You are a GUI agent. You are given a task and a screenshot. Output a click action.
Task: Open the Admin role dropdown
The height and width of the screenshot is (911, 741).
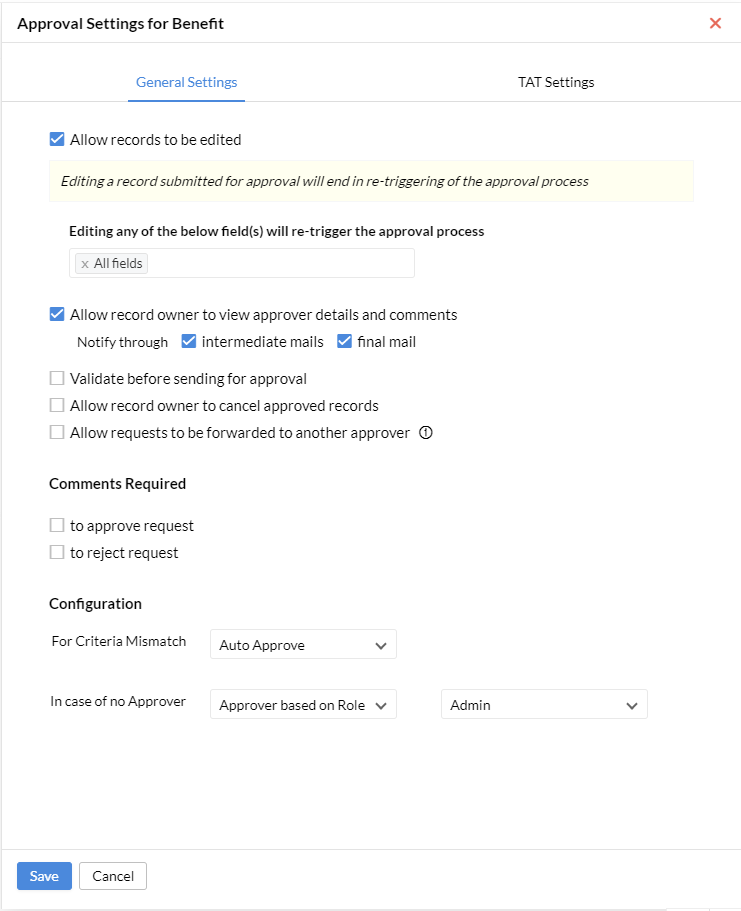tap(544, 705)
